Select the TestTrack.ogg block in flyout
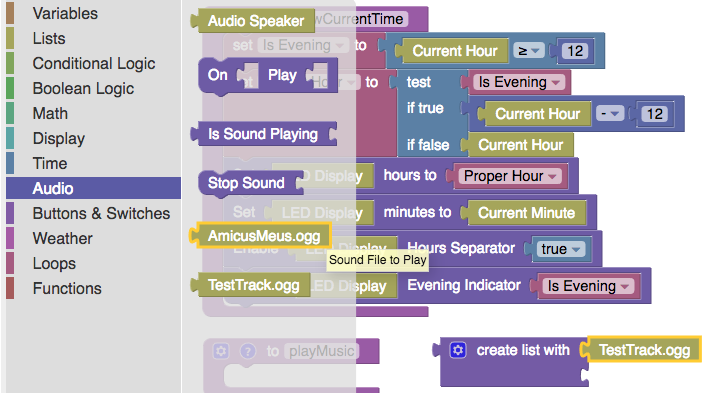 pyautogui.click(x=250, y=285)
